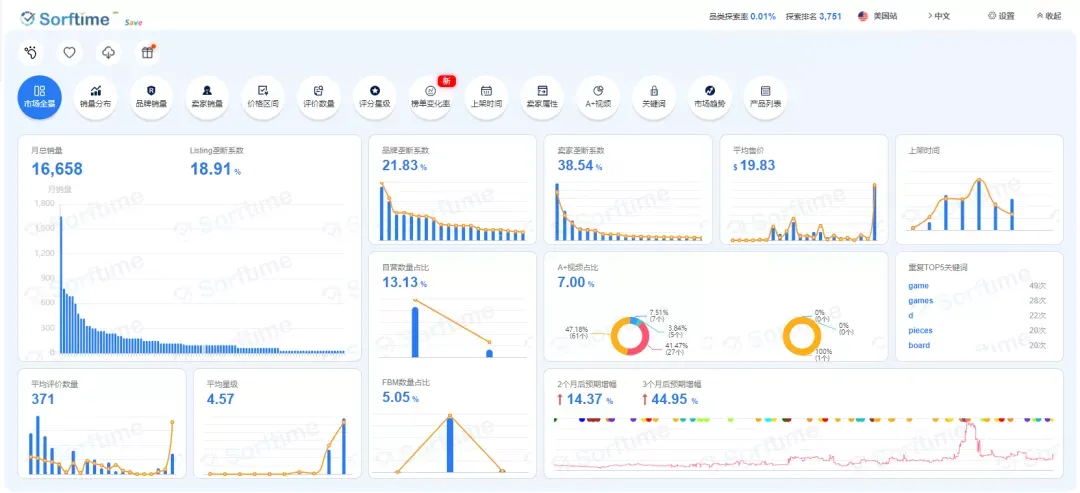Open the 卖家销量 seller icon
Screen dimensions: 1080x493
(207, 97)
